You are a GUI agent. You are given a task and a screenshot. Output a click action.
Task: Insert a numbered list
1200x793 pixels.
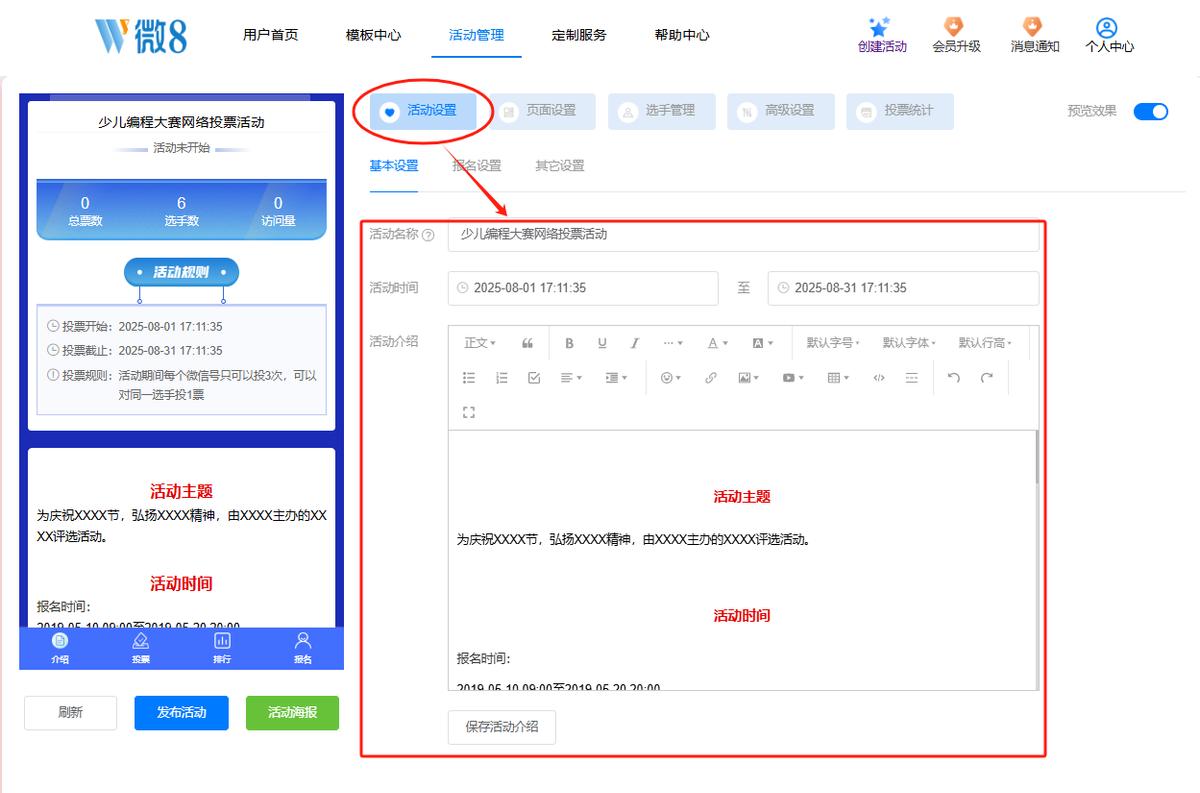[x=501, y=378]
